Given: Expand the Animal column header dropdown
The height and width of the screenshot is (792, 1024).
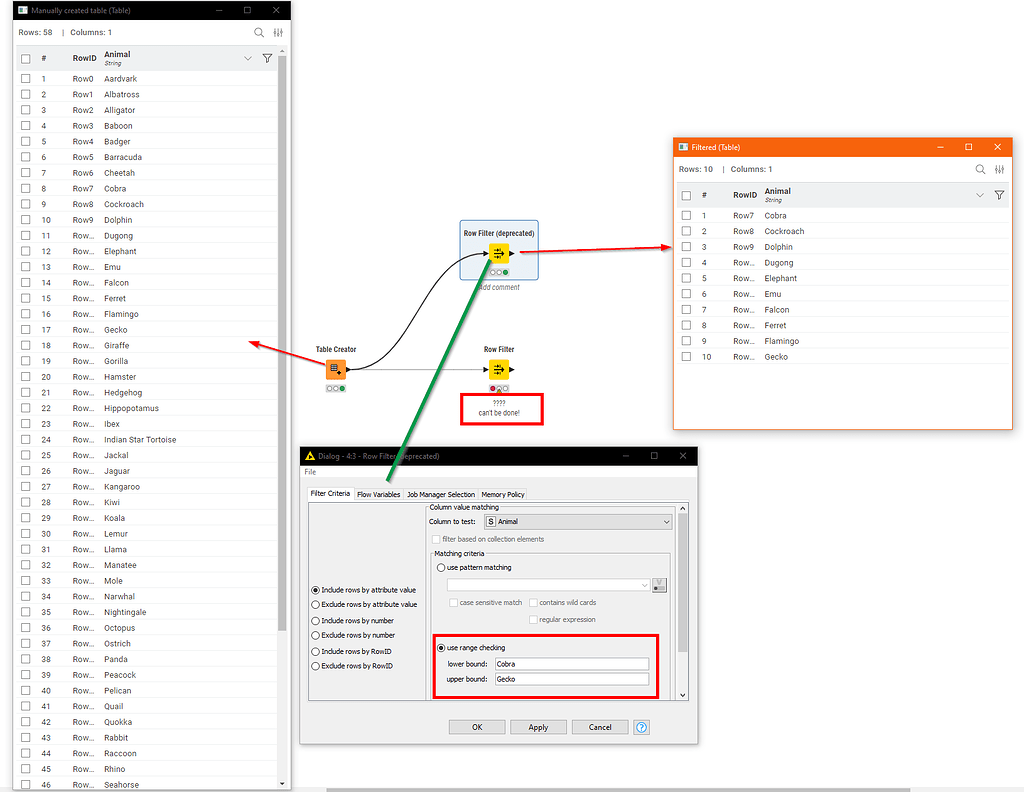Looking at the screenshot, I should (x=246, y=58).
